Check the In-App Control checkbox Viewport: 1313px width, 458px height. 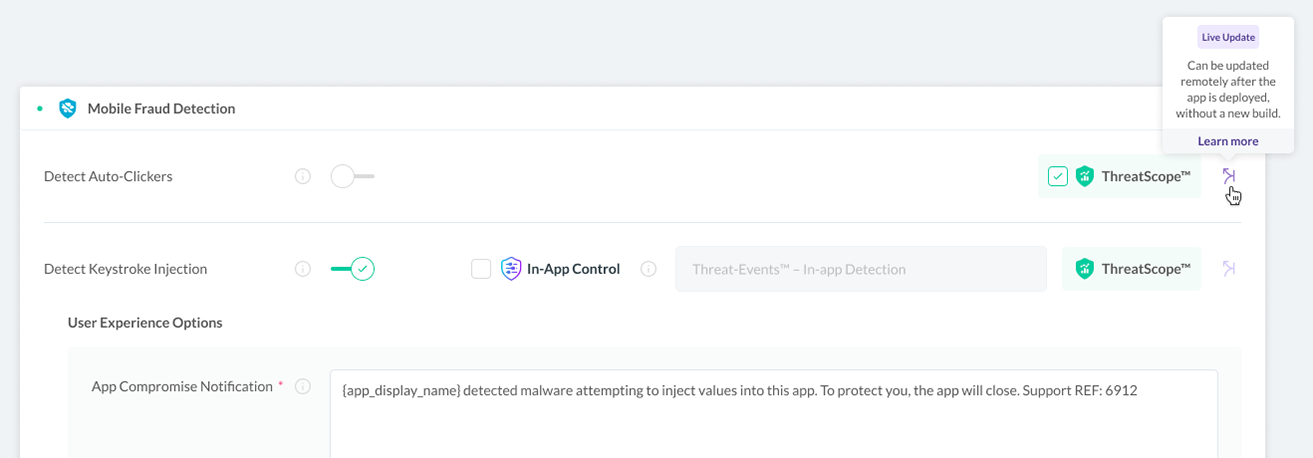[x=481, y=269]
